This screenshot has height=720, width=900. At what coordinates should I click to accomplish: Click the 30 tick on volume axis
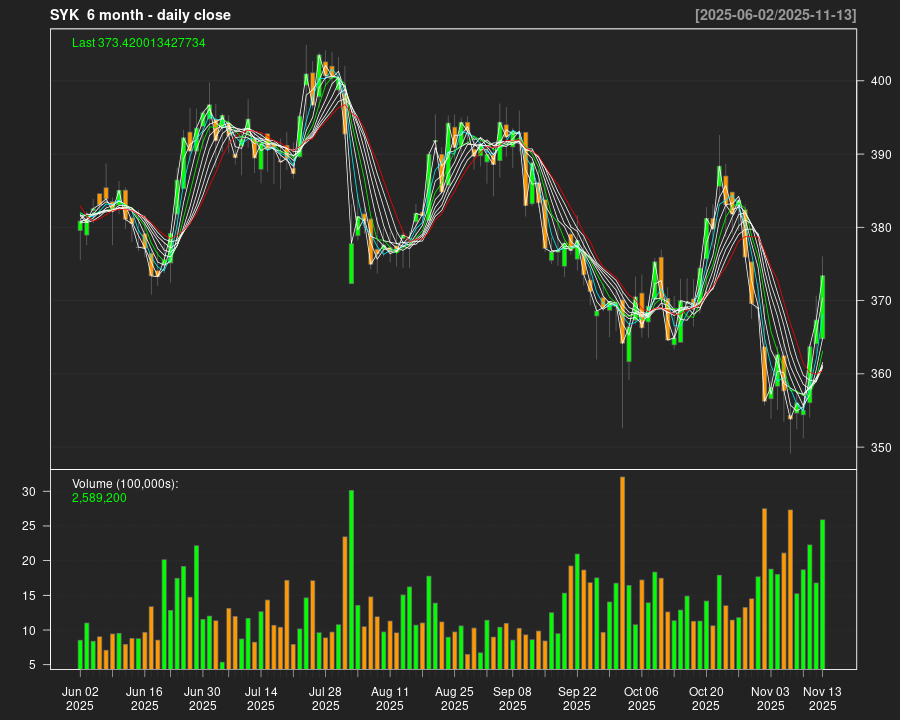coord(29,492)
